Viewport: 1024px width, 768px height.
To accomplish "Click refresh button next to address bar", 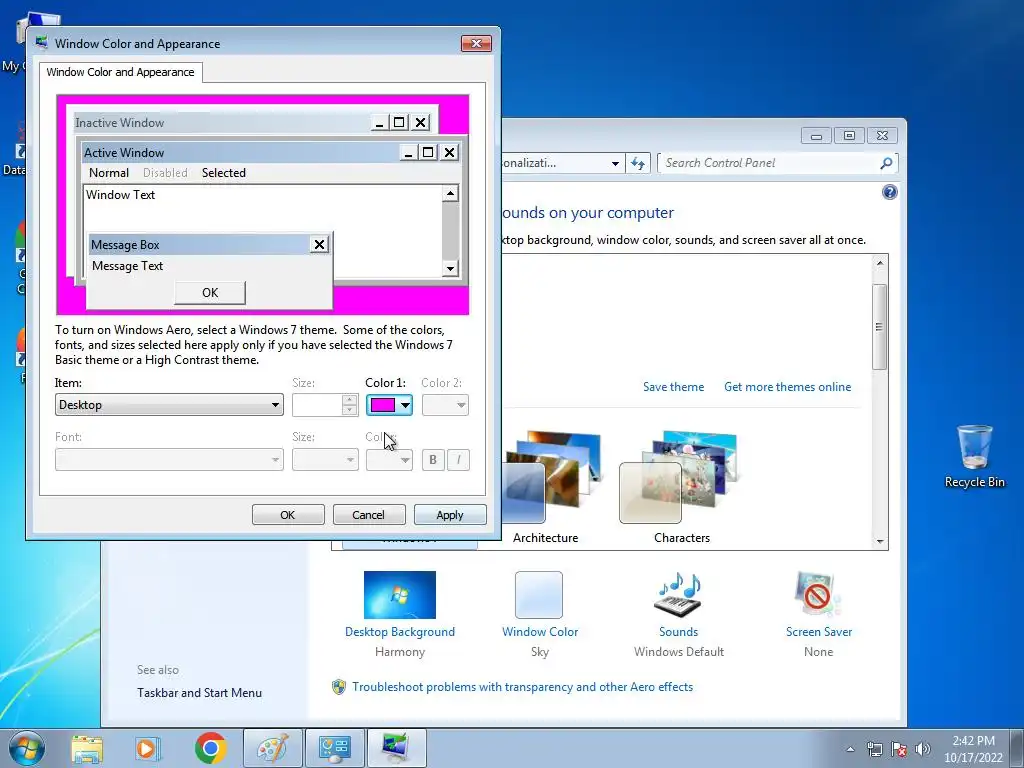I will 638,163.
